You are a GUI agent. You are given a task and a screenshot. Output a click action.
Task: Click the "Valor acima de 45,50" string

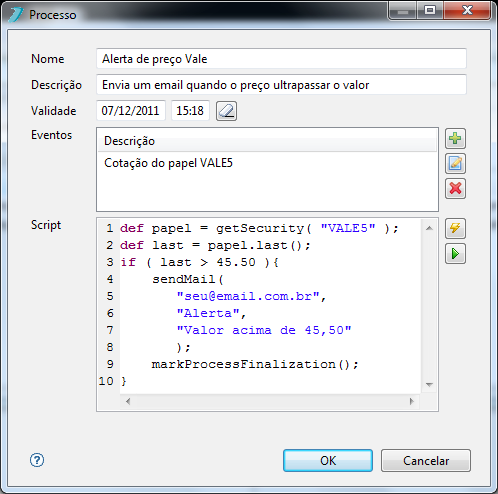[x=264, y=330]
